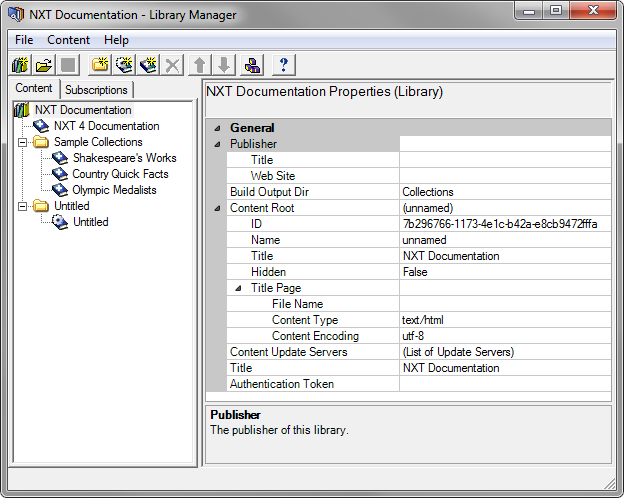Click the Authentication Token value field
The image size is (624, 498).
point(504,384)
